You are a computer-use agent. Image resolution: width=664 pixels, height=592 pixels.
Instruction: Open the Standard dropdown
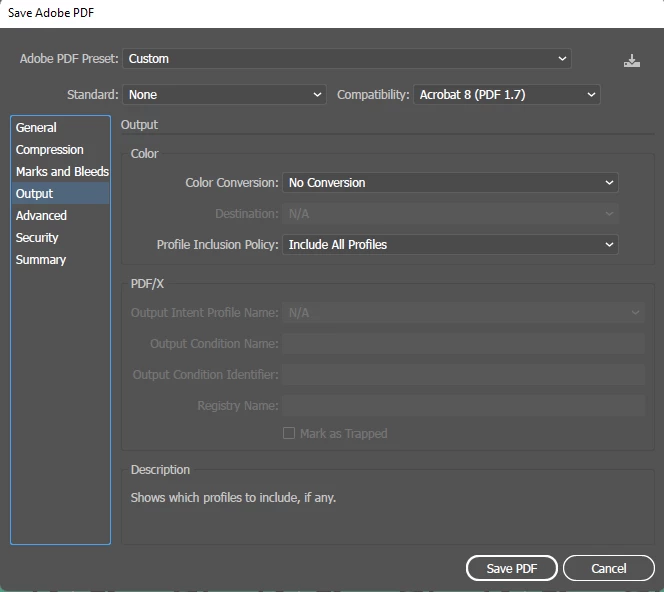pyautogui.click(x=224, y=94)
